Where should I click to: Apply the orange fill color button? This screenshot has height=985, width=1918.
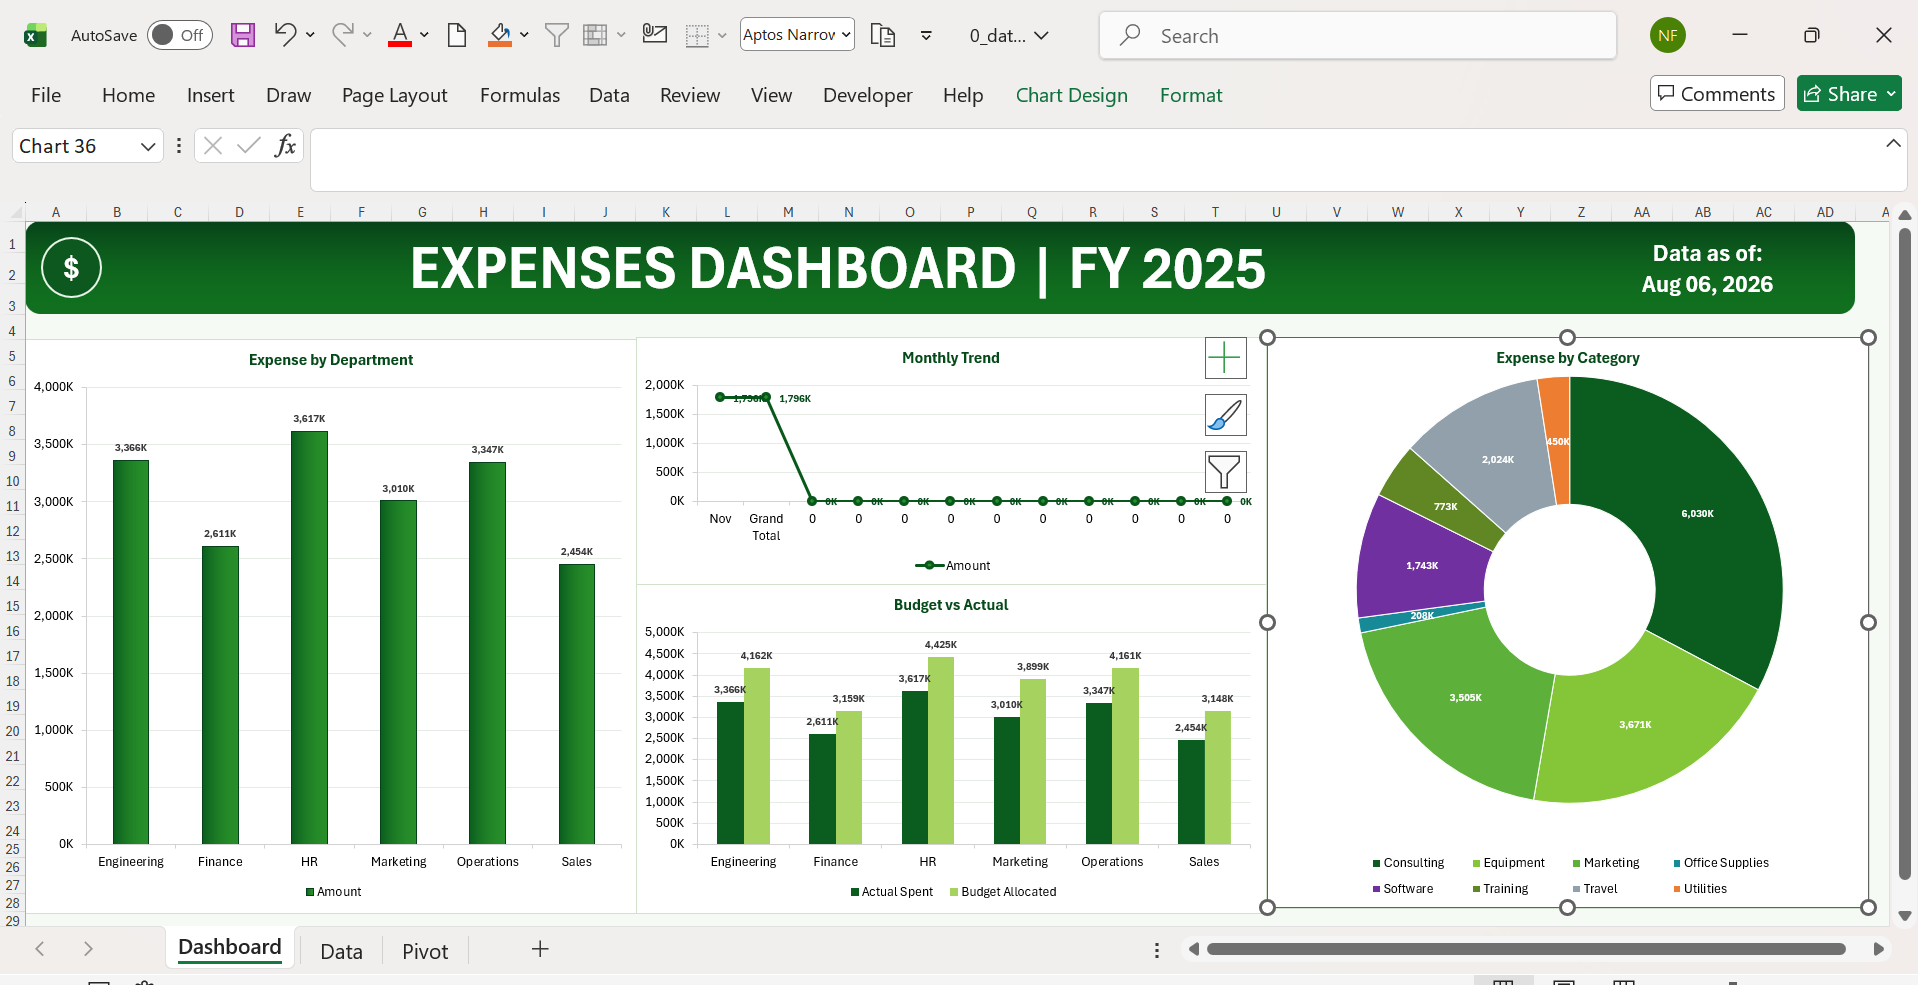pyautogui.click(x=500, y=35)
